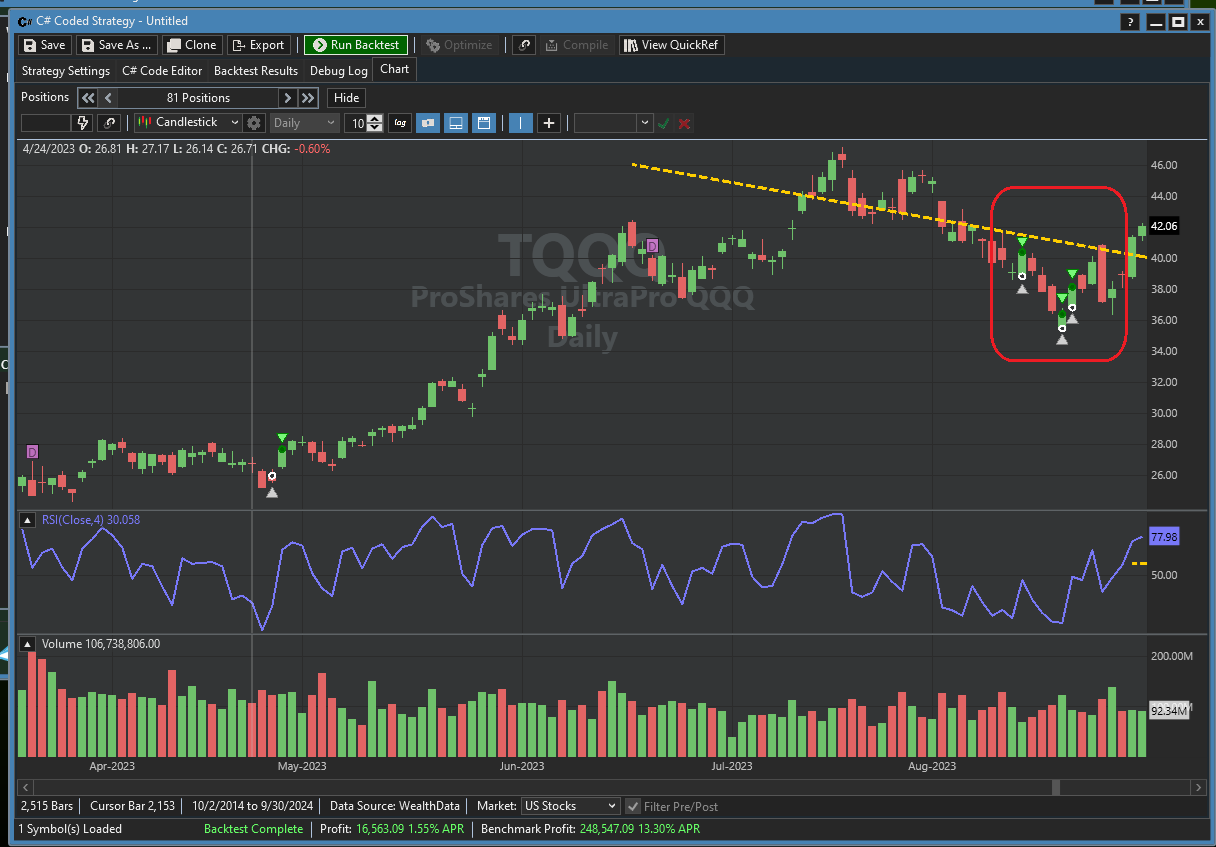Click the 77.98 RSI value label
This screenshot has height=847, width=1216.
click(x=1164, y=537)
